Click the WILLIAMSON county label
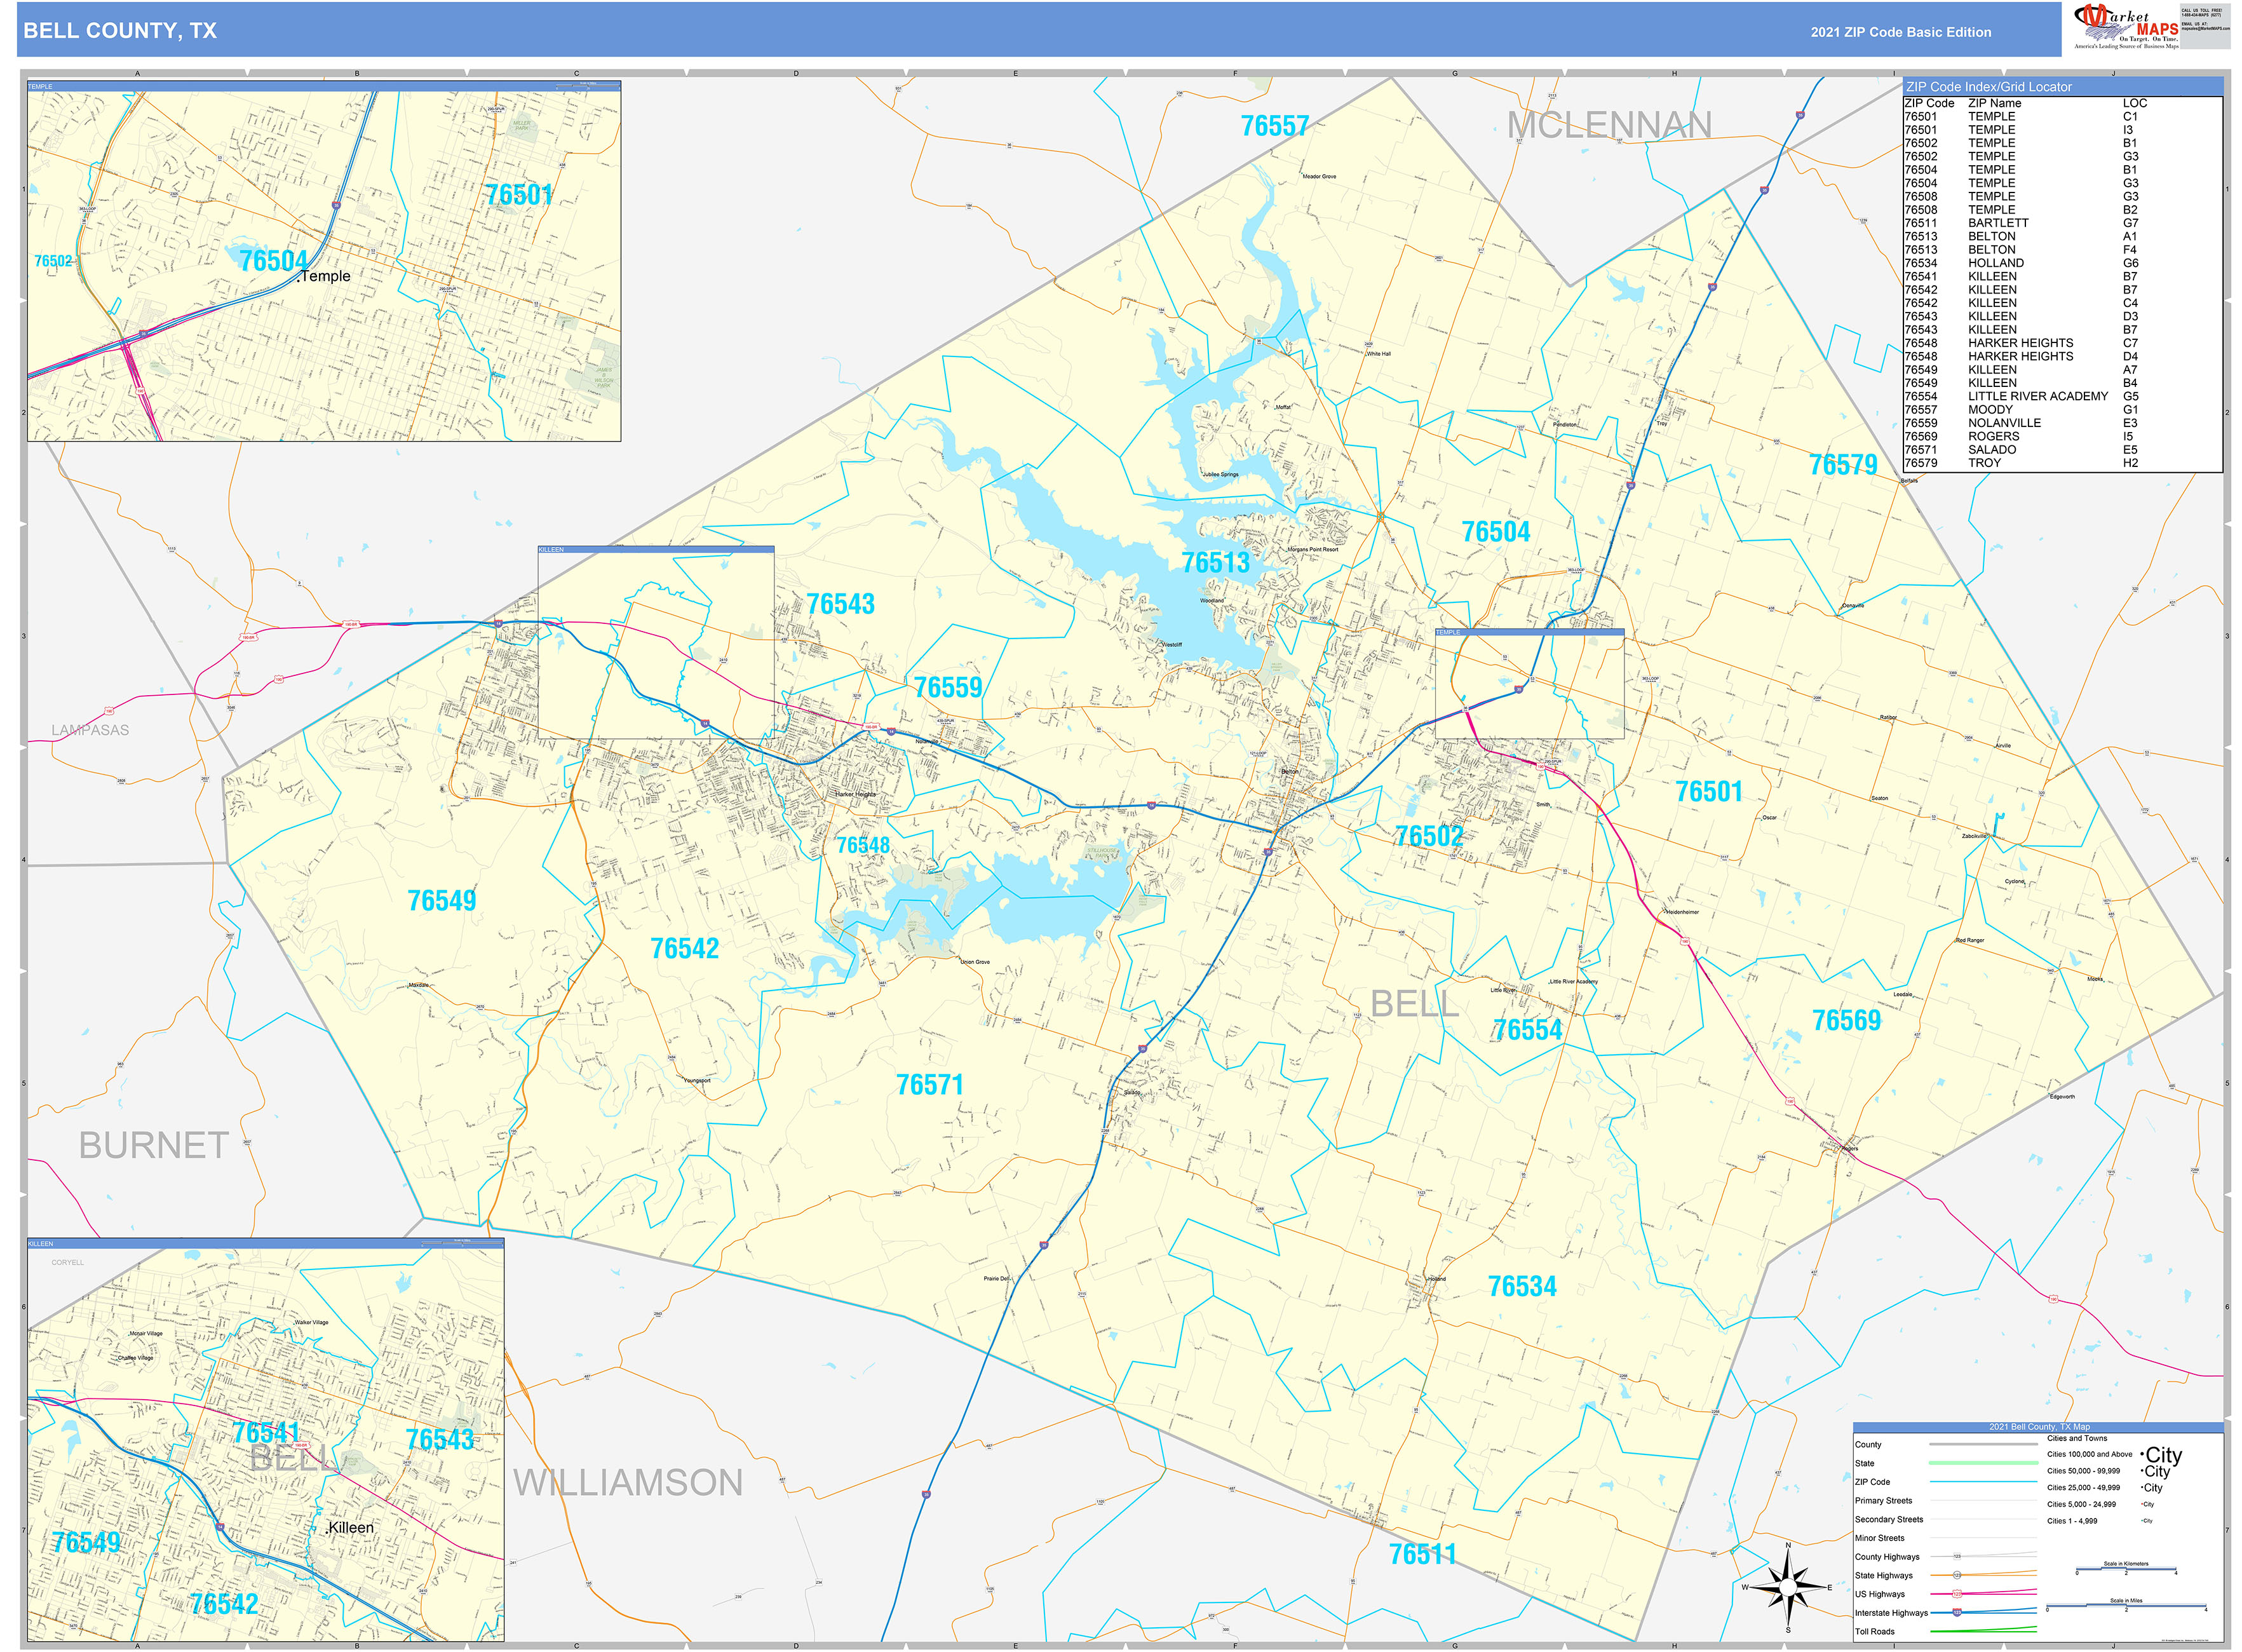The image size is (2242, 1652). tap(628, 1482)
